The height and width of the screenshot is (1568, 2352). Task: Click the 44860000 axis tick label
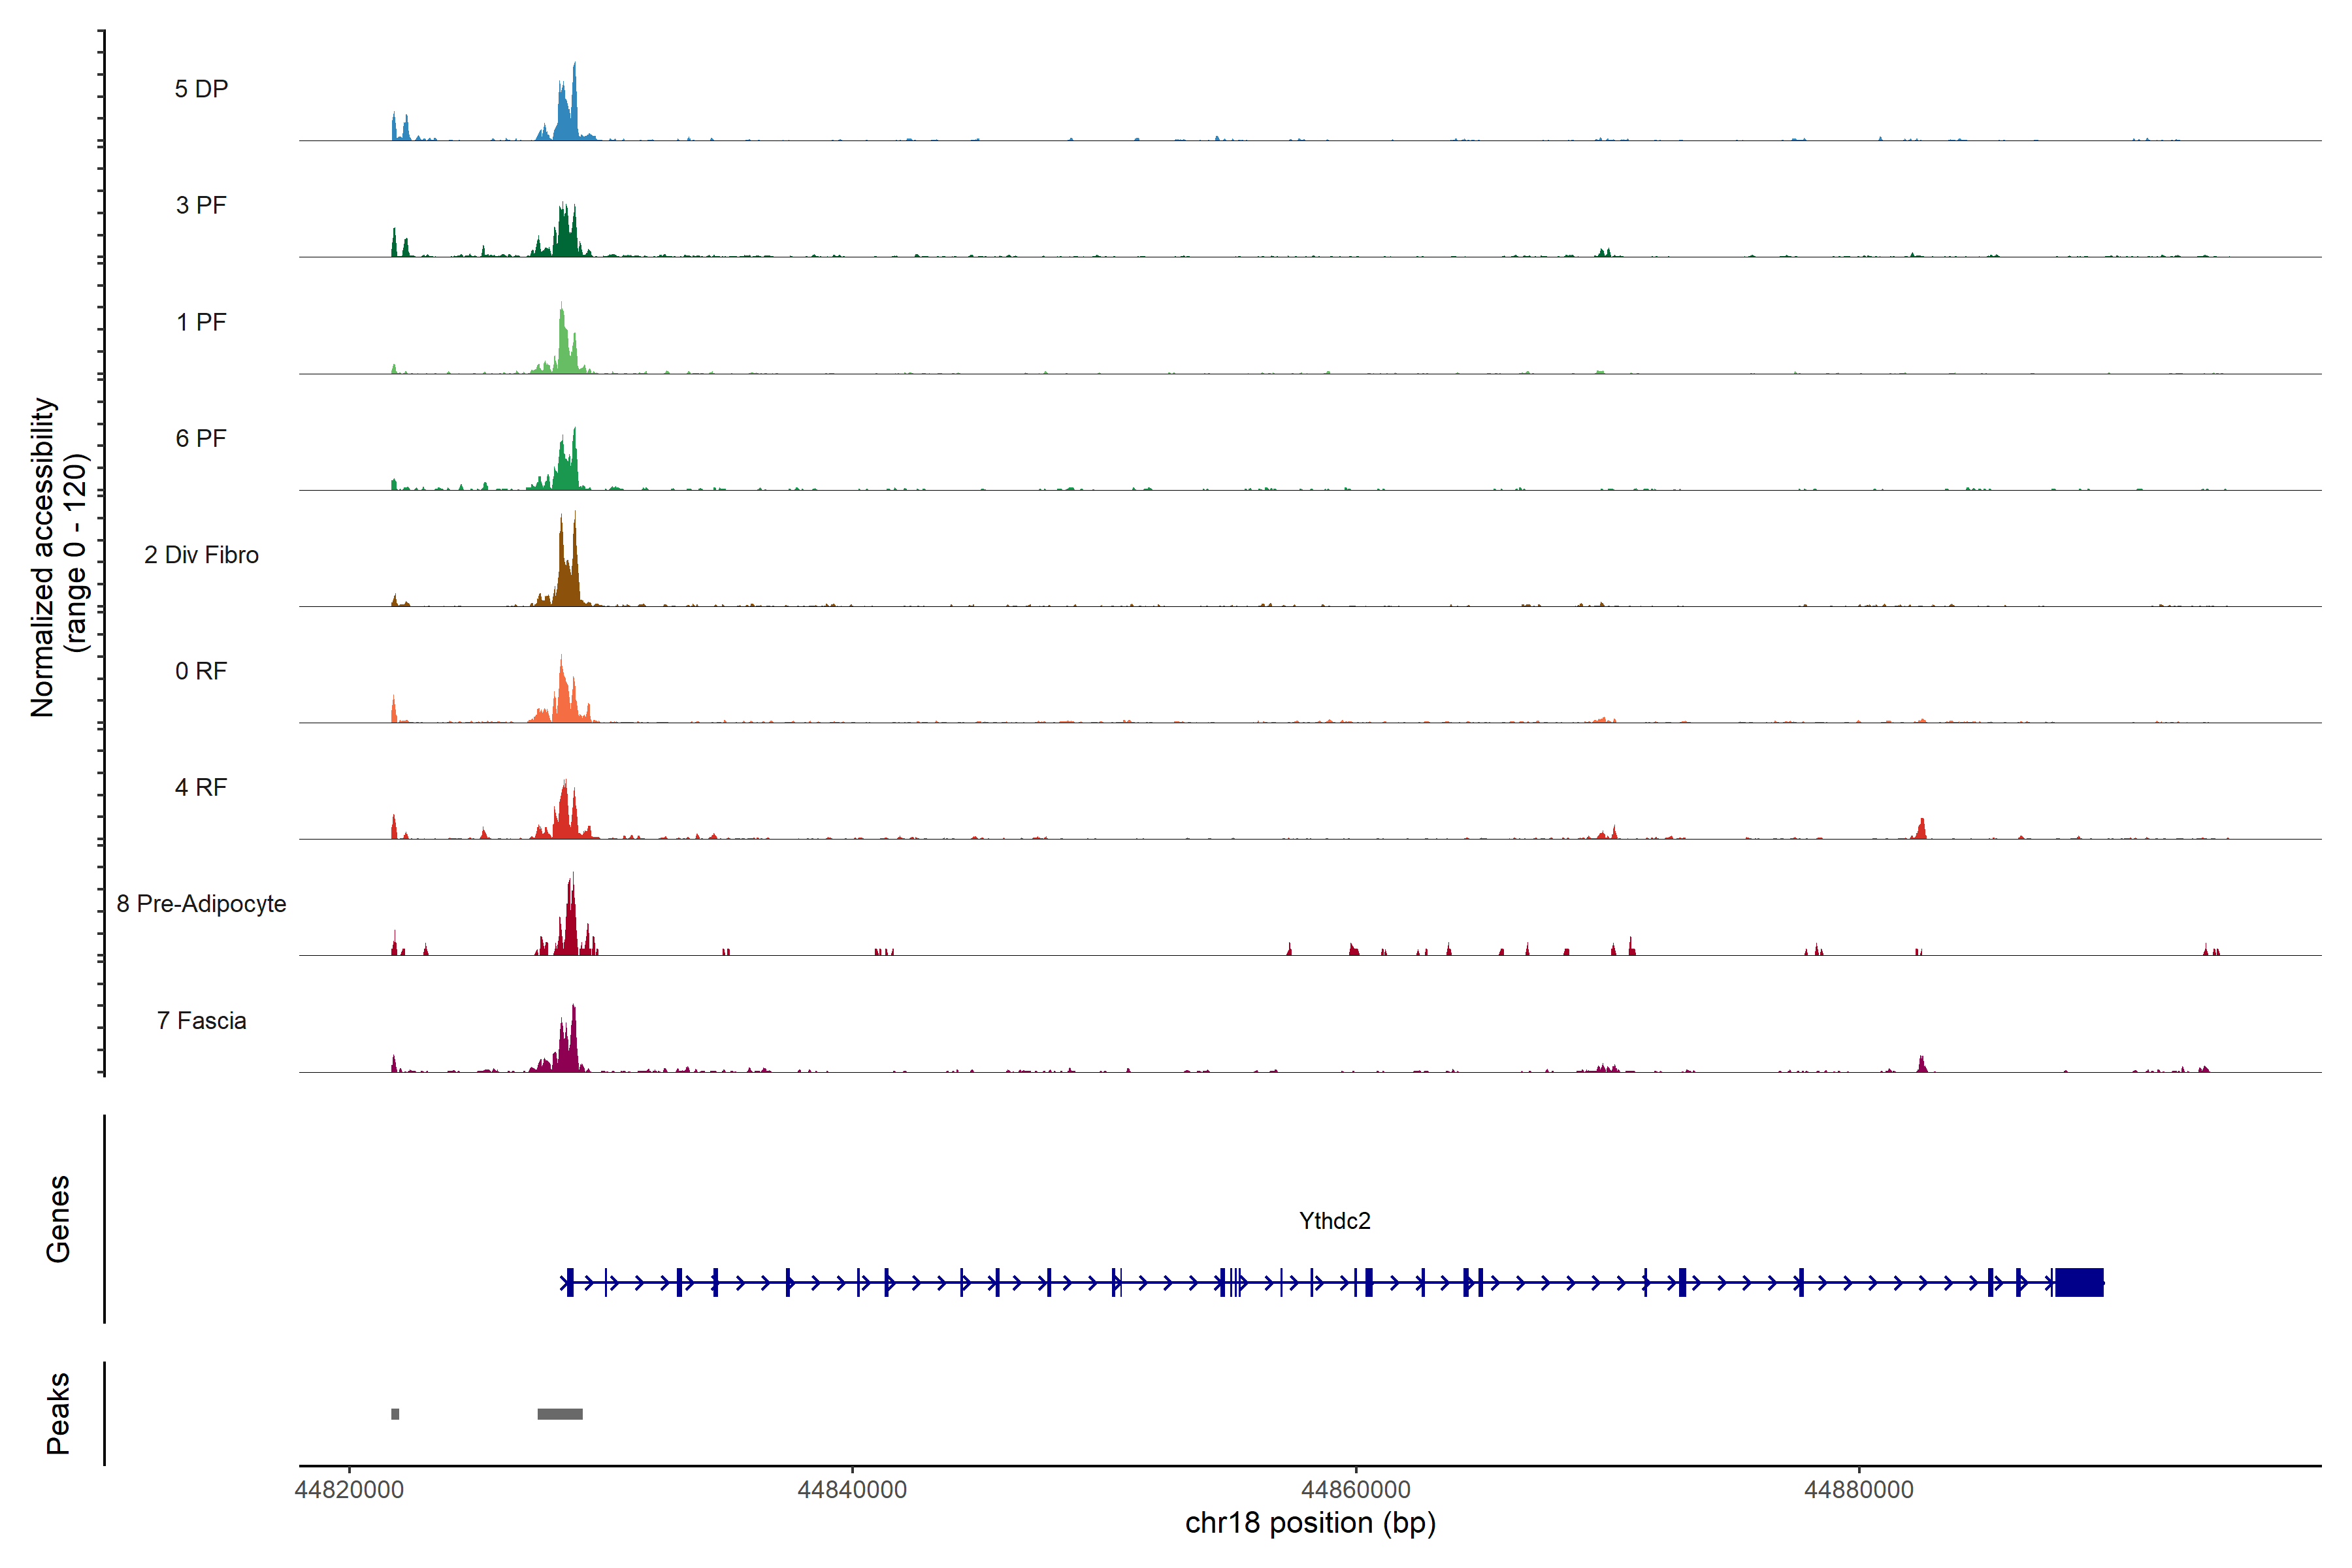[1356, 1490]
